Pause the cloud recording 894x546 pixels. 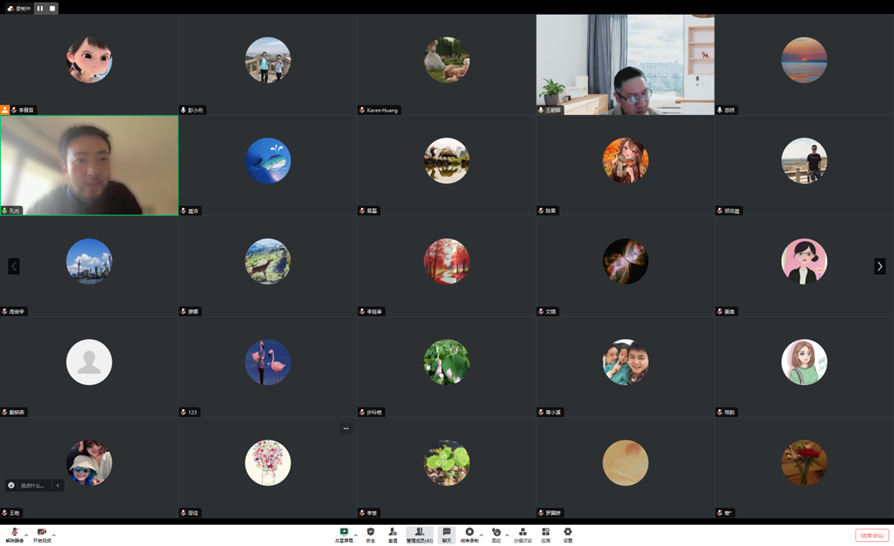(40, 8)
